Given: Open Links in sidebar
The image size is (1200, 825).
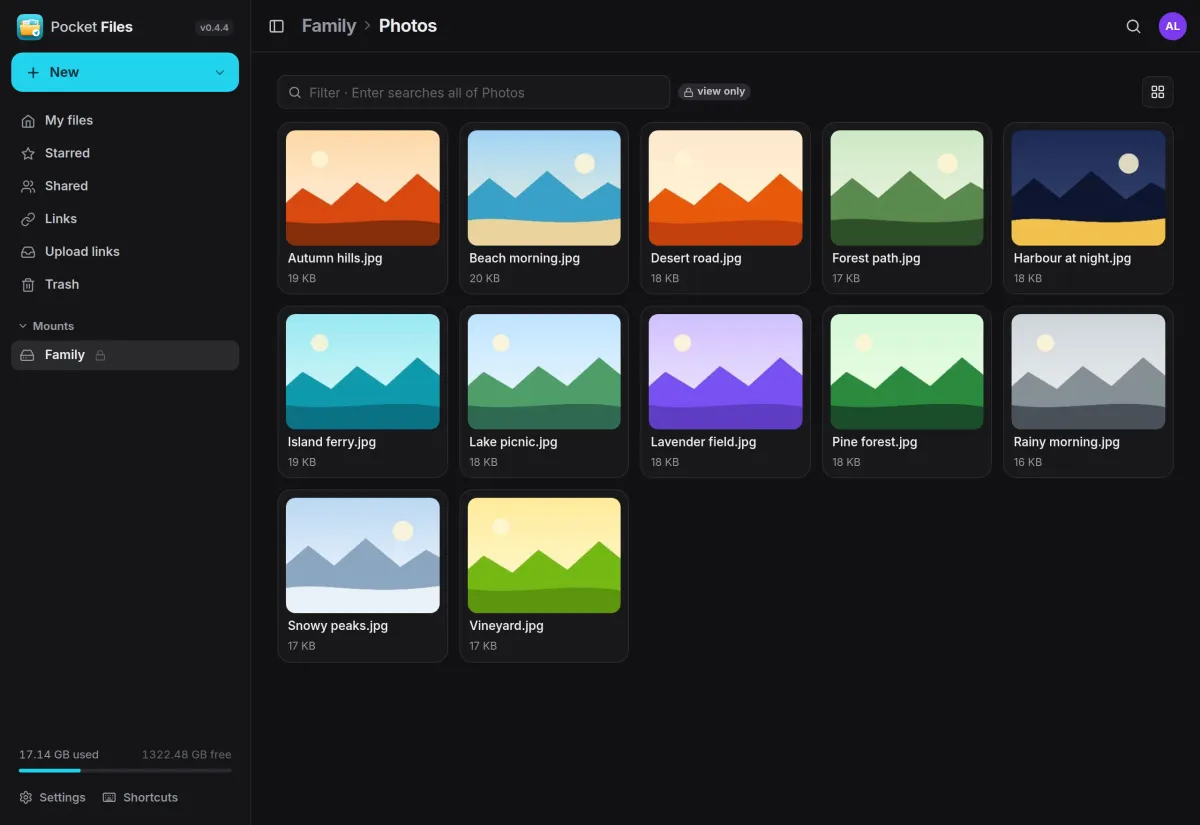Looking at the screenshot, I should coord(125,219).
